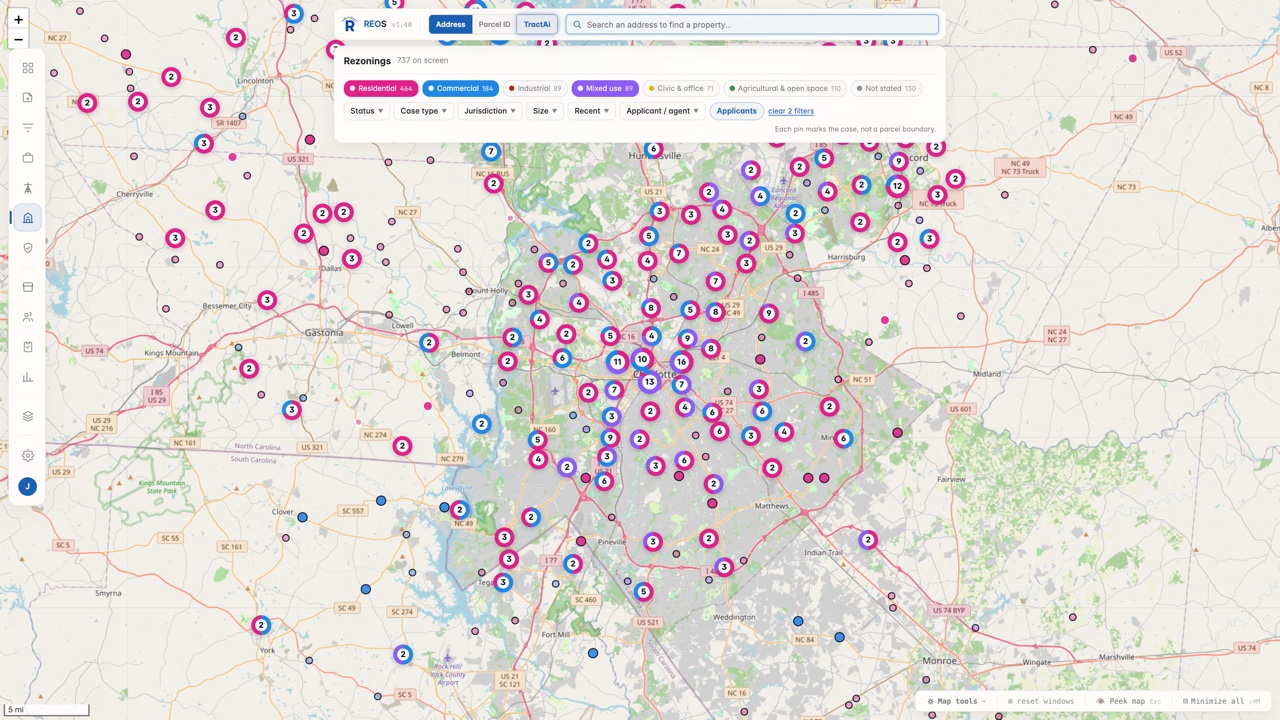1280x720 pixels.
Task: Expand the Size filter dropdown
Action: (x=545, y=111)
